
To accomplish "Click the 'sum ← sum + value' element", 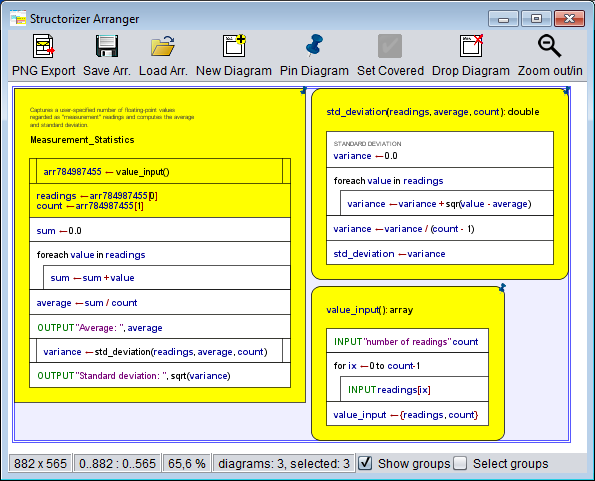I will 167,278.
